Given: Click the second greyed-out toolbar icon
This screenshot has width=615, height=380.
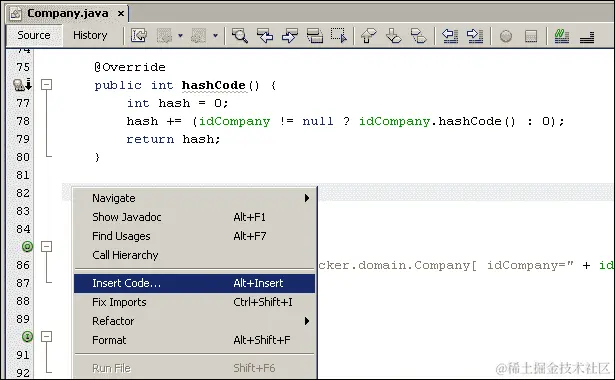Looking at the screenshot, I should coord(198,36).
